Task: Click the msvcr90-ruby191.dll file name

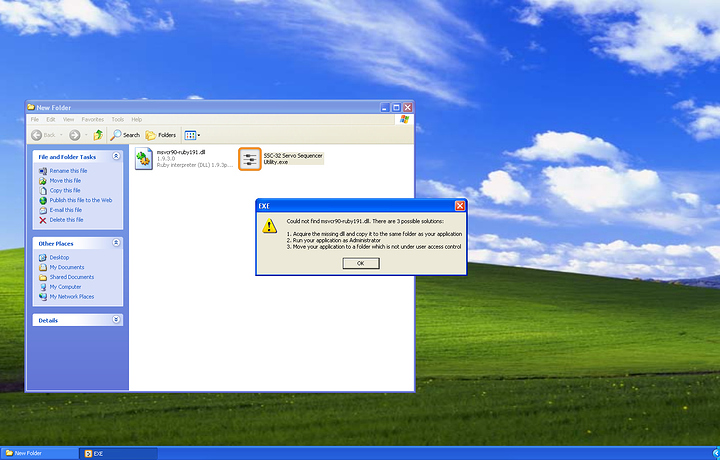Action: [181, 152]
